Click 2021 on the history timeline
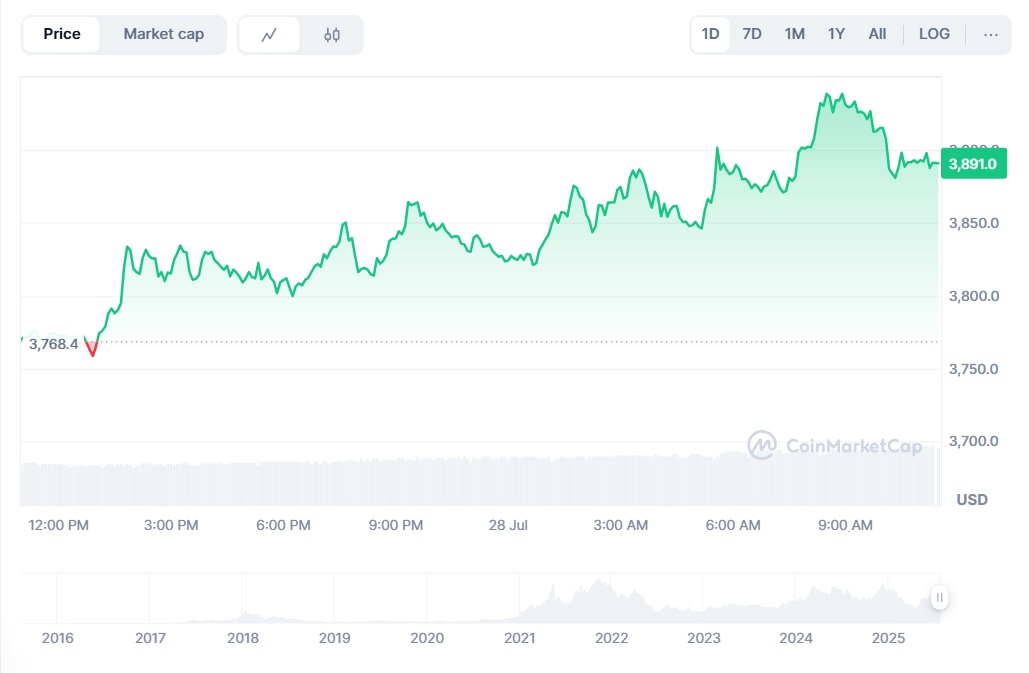Viewport: 1029px width, 673px height. coord(519,638)
